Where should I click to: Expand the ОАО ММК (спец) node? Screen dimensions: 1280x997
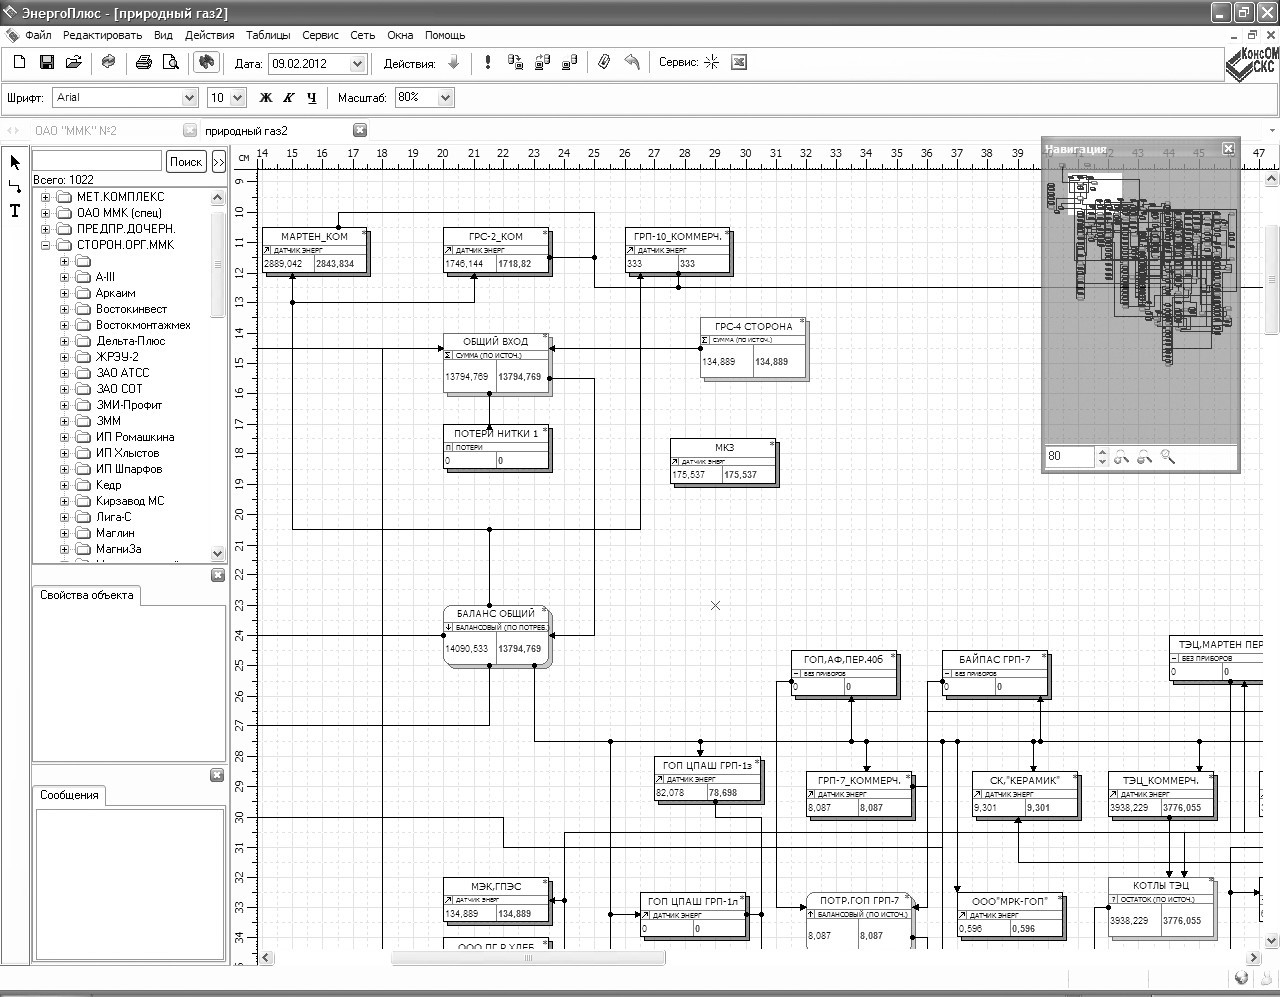click(45, 213)
